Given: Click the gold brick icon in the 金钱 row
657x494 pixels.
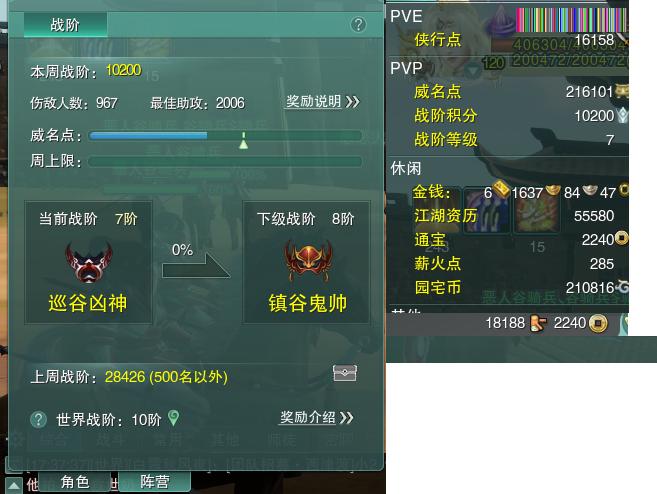Looking at the screenshot, I should (x=501, y=189).
